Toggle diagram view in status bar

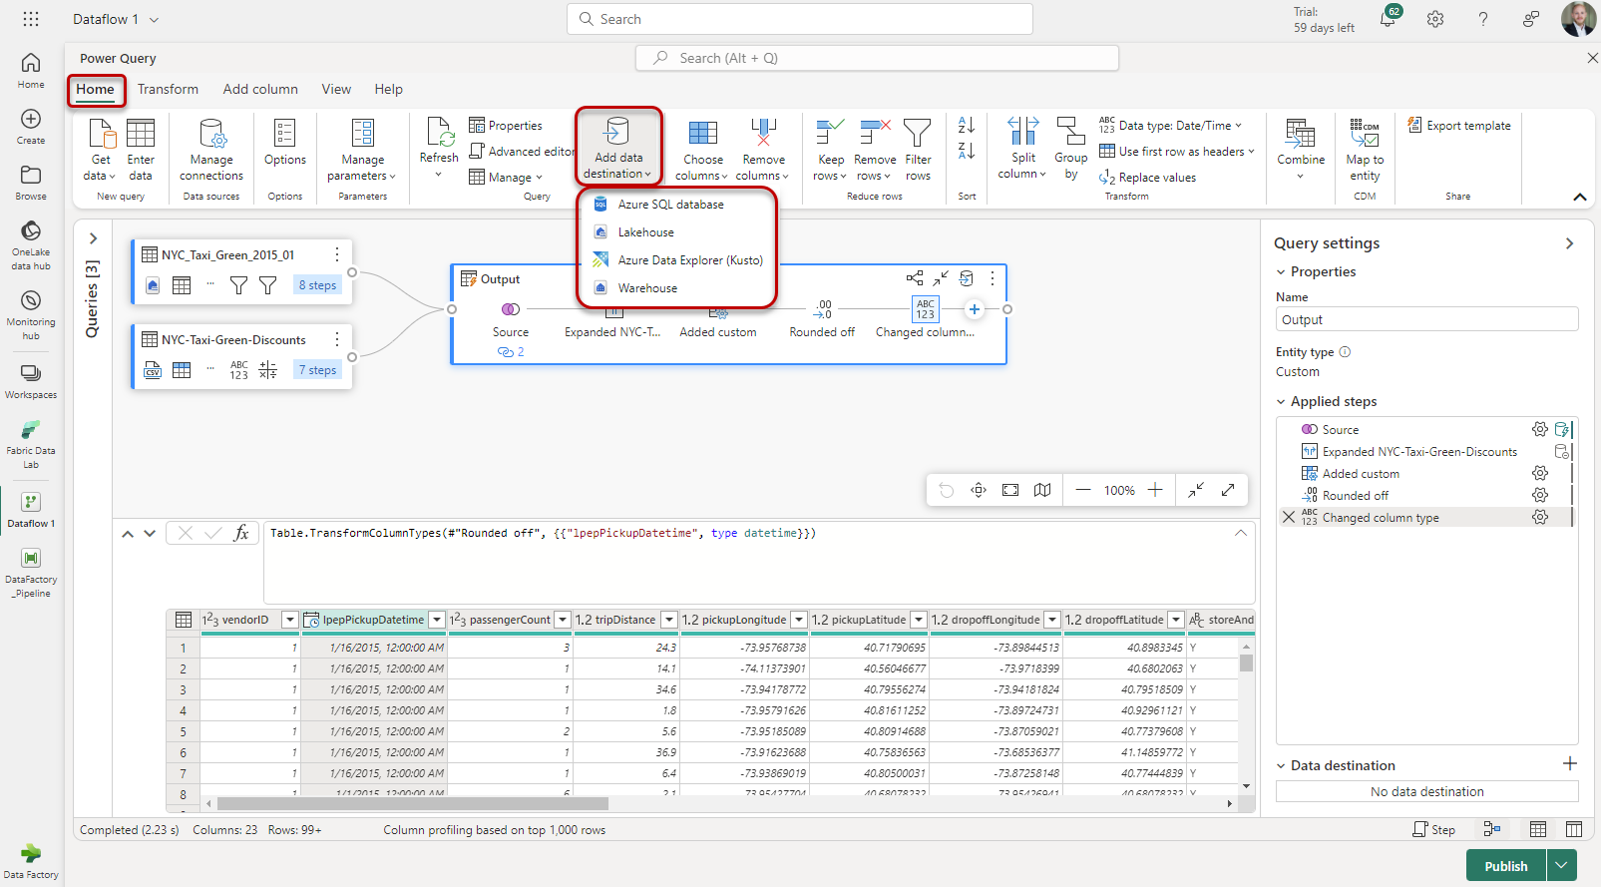(x=1492, y=829)
